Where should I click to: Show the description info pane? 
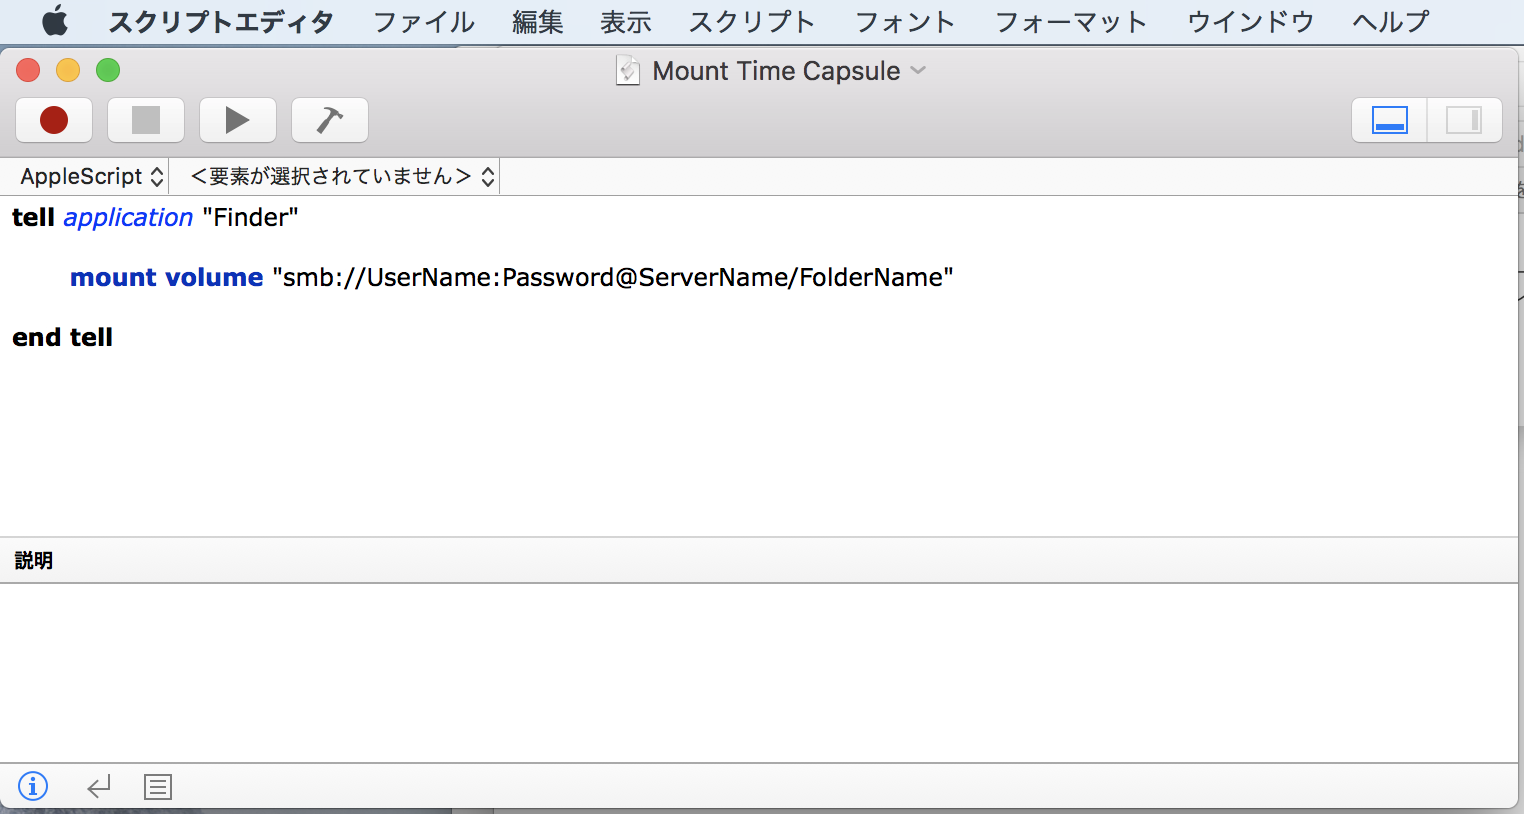coord(33,787)
